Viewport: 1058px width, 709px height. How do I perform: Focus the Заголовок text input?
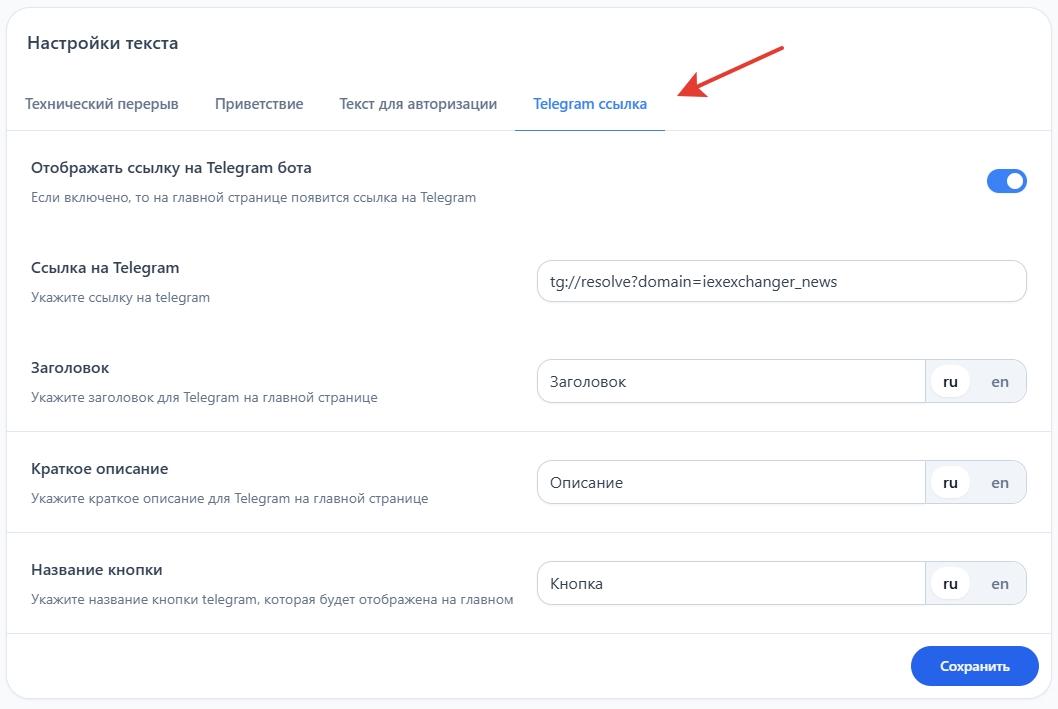pyautogui.click(x=731, y=382)
